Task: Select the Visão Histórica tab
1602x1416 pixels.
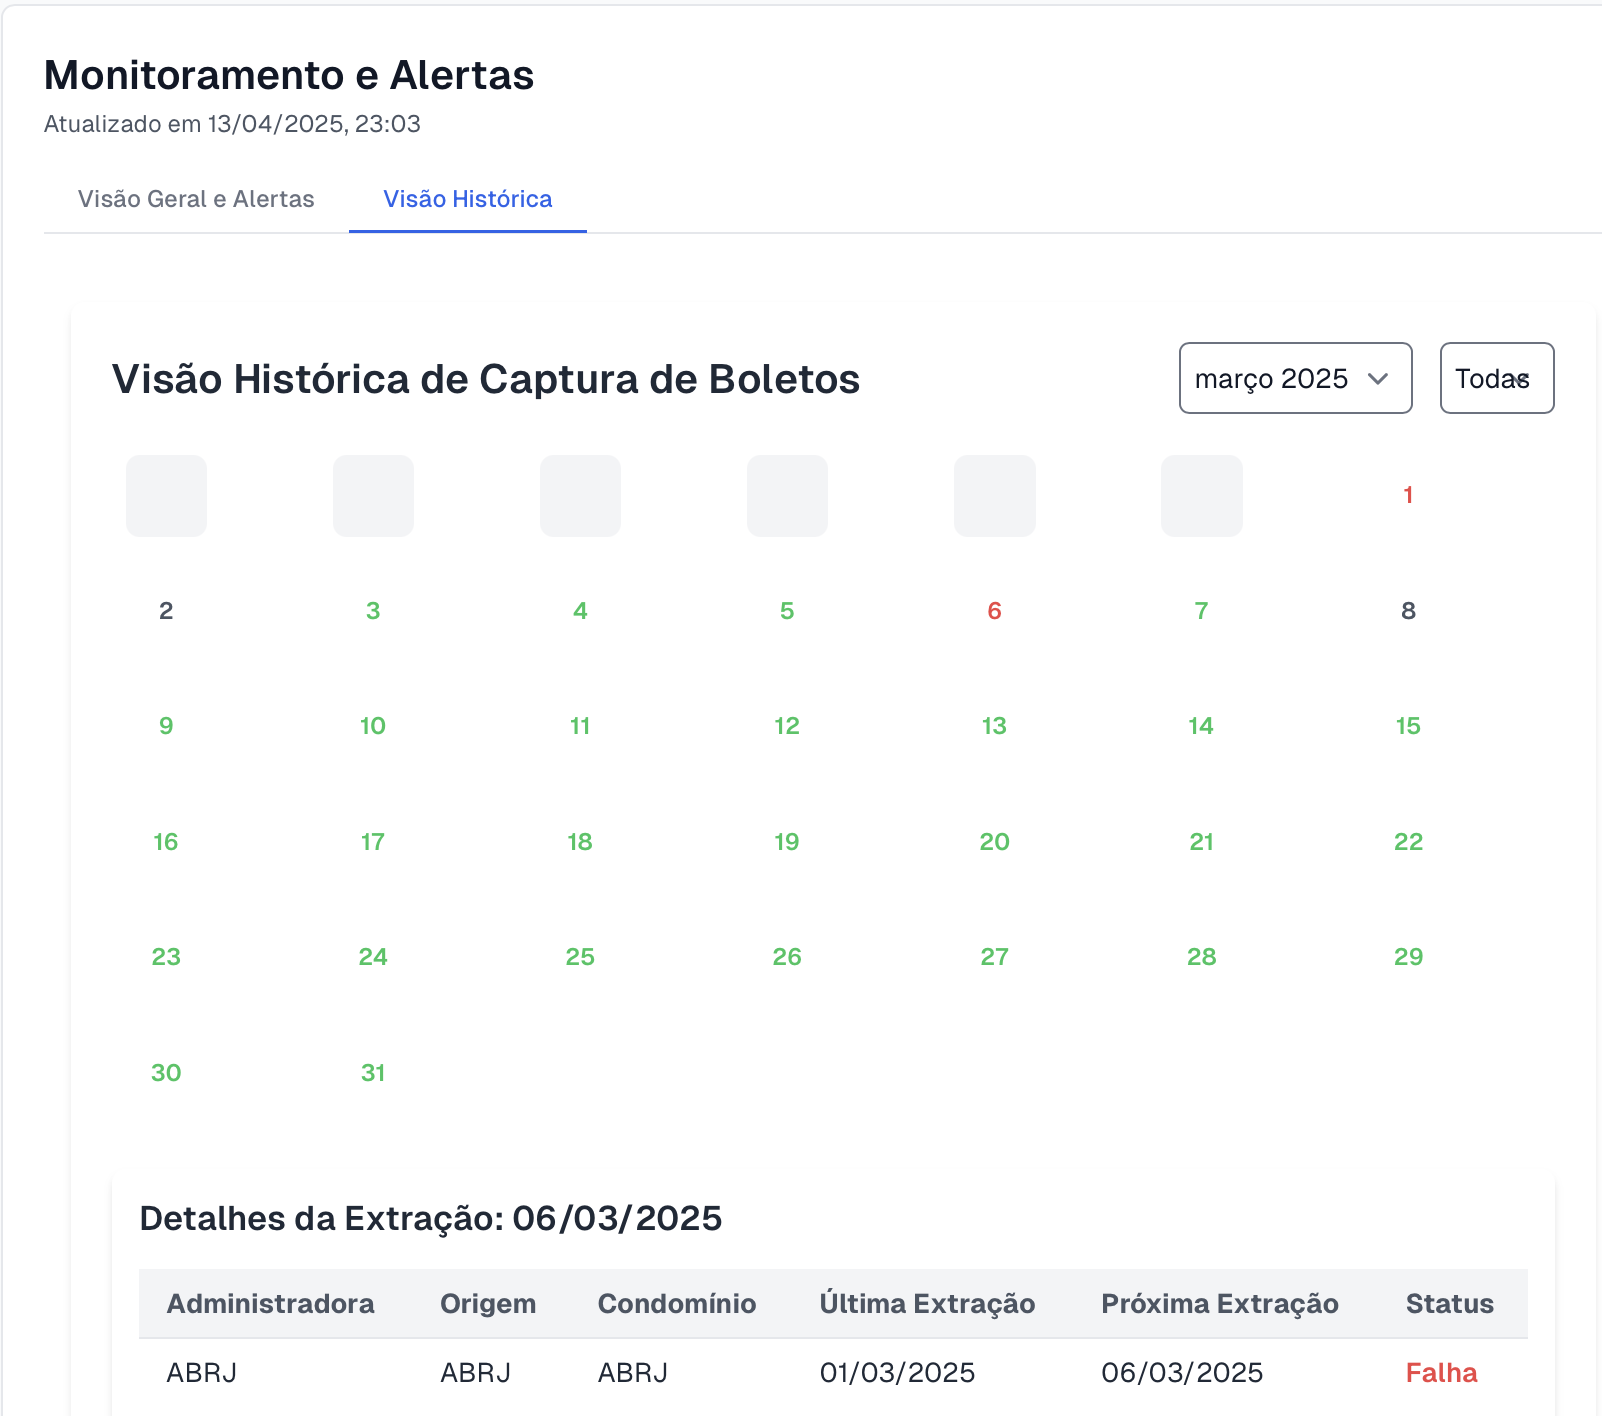Action: [x=468, y=199]
